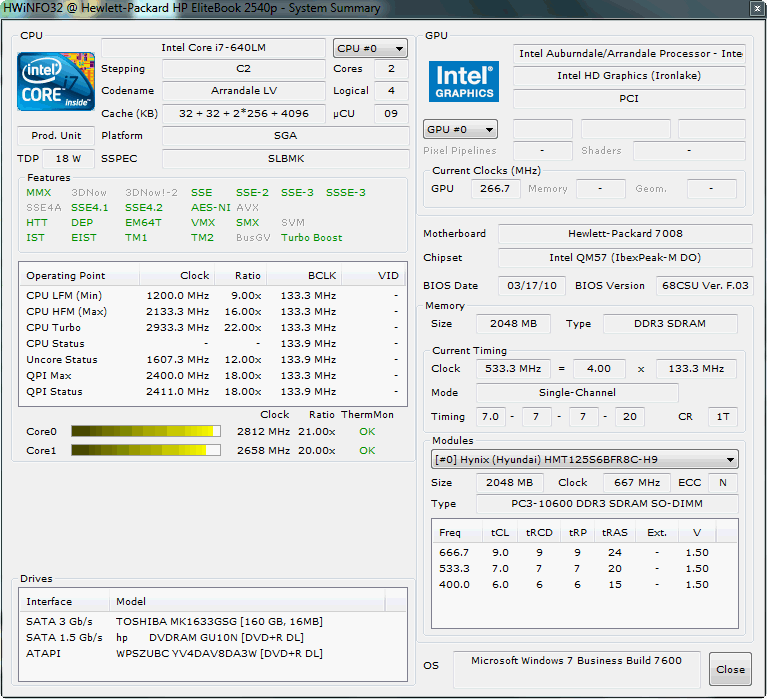Click the PC3-10600 DDR3 SDRAM SO-DIMM field
Image resolution: width=767 pixels, height=699 pixels.
(607, 504)
